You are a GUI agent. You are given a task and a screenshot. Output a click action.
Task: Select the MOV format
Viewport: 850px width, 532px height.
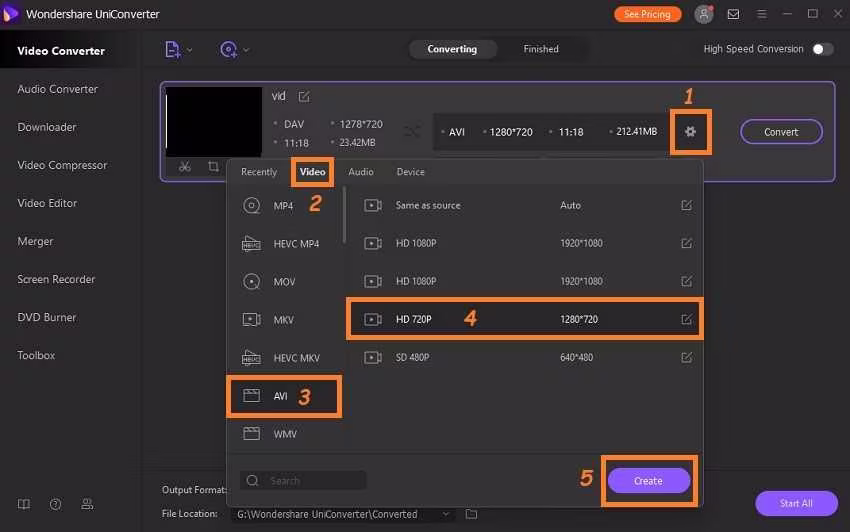pos(284,281)
